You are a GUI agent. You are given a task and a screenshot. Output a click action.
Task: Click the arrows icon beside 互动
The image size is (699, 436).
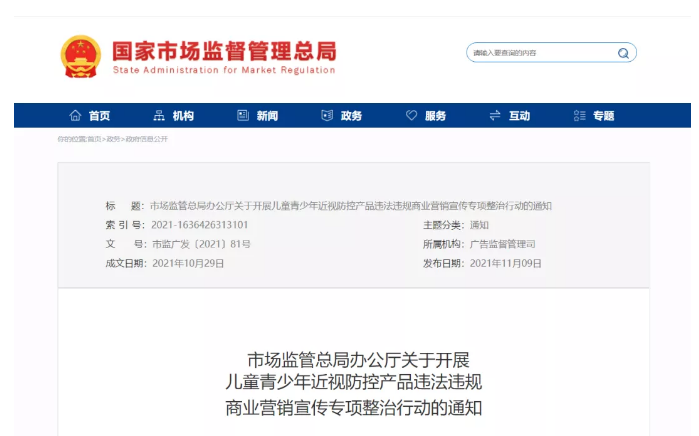coord(495,116)
